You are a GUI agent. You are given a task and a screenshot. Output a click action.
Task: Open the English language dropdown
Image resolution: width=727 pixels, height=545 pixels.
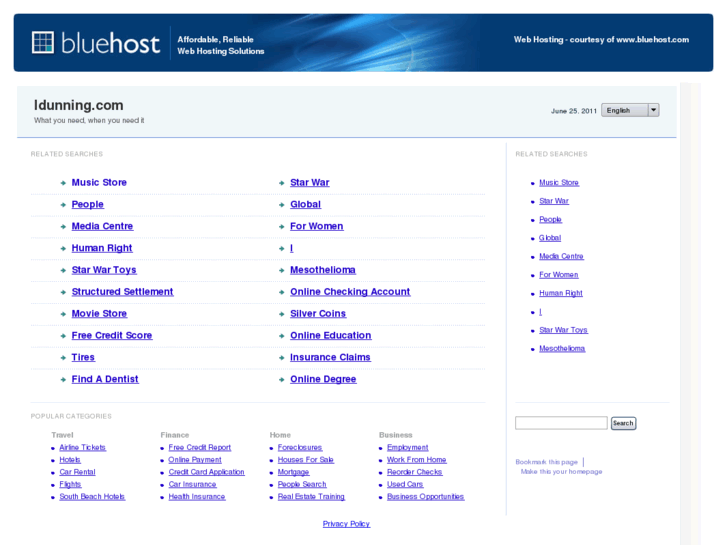[630, 110]
